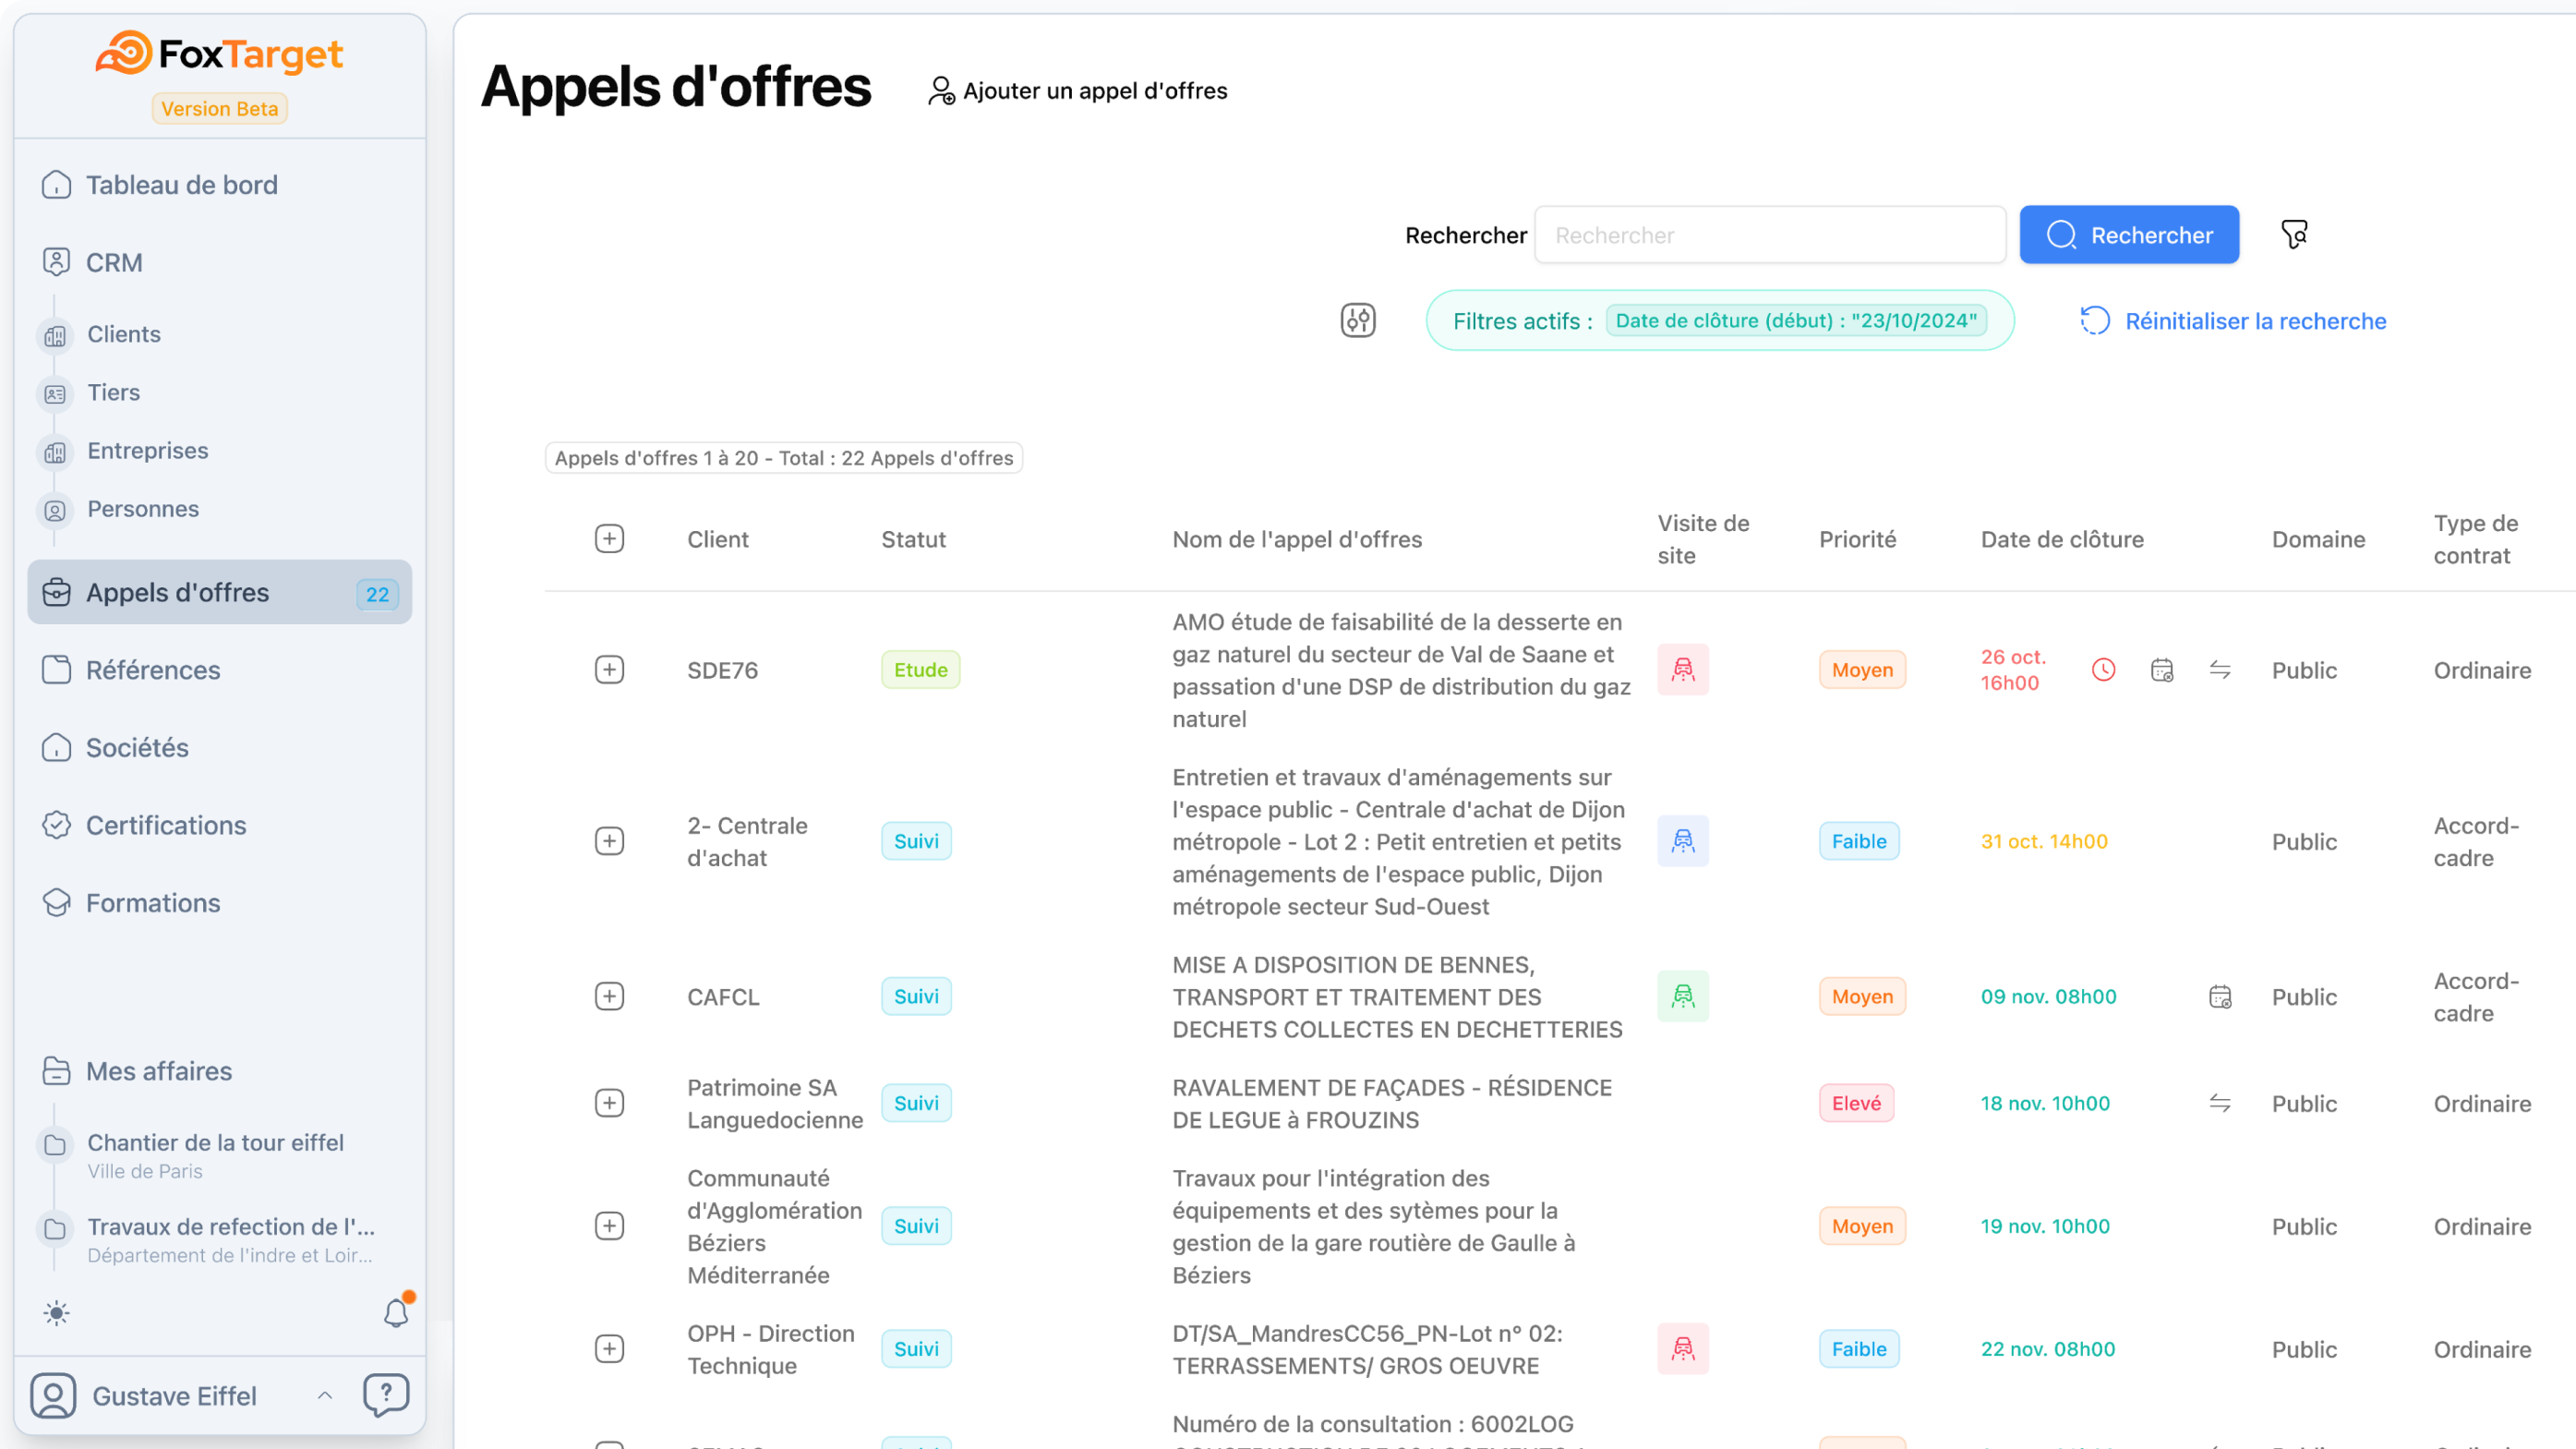The image size is (2576, 1449).
Task: Select Tiers in CRM submenu
Action: point(113,392)
